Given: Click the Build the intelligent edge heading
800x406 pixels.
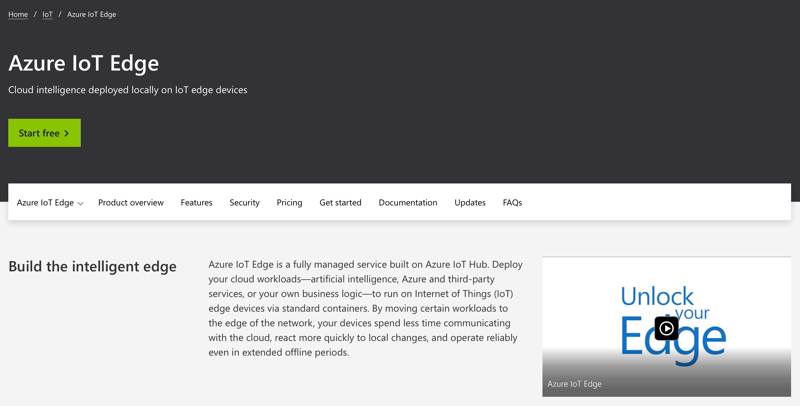Looking at the screenshot, I should pos(92,266).
